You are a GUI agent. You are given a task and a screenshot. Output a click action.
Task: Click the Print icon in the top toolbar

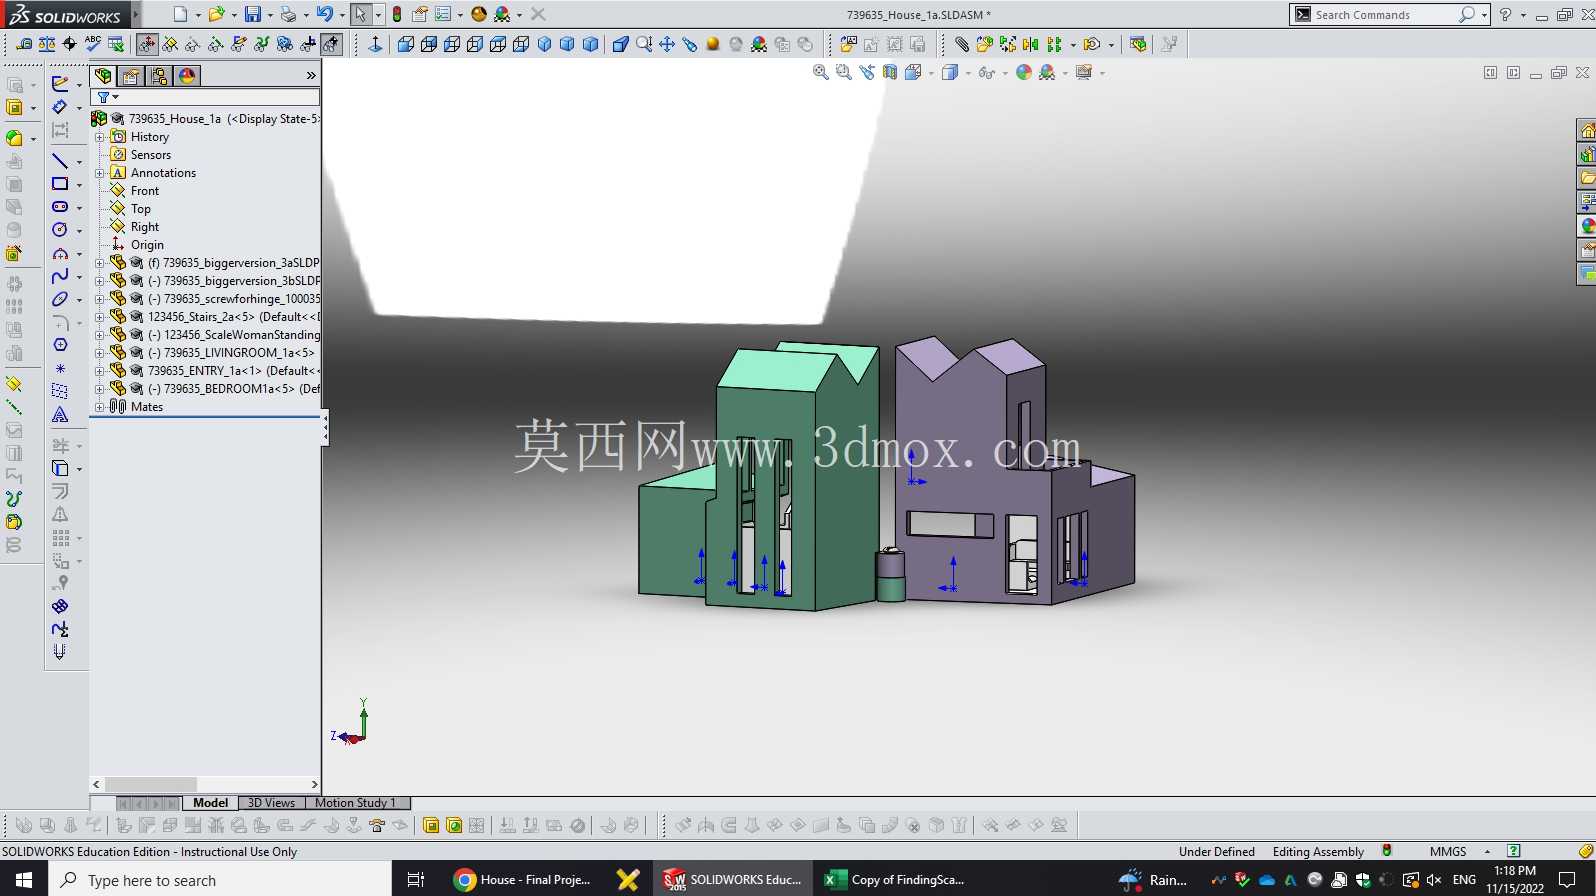[x=288, y=14]
